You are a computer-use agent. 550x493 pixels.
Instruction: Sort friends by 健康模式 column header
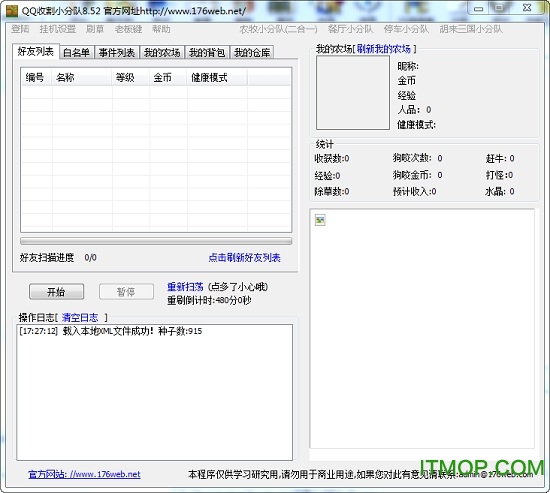[217, 77]
